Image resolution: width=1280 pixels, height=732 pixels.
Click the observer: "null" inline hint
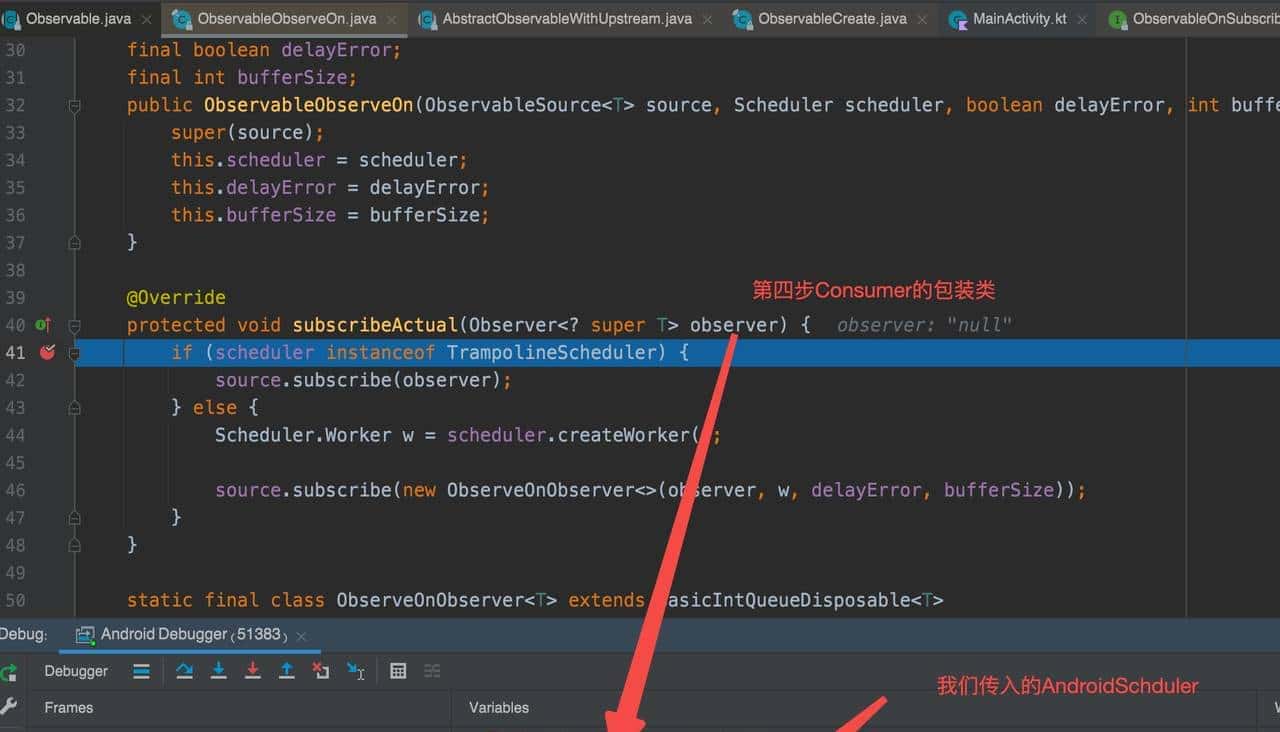point(925,324)
